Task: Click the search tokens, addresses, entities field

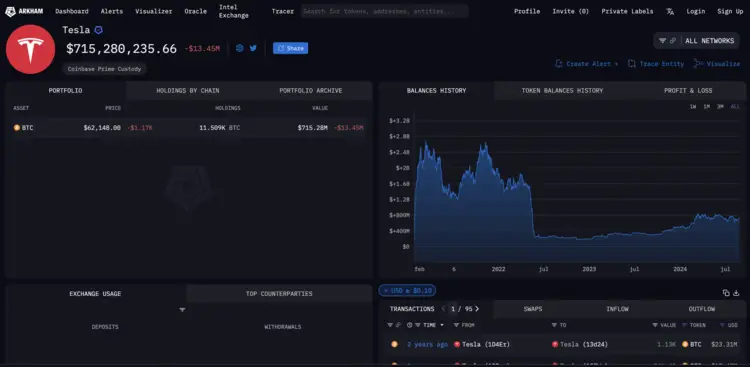Action: [385, 11]
